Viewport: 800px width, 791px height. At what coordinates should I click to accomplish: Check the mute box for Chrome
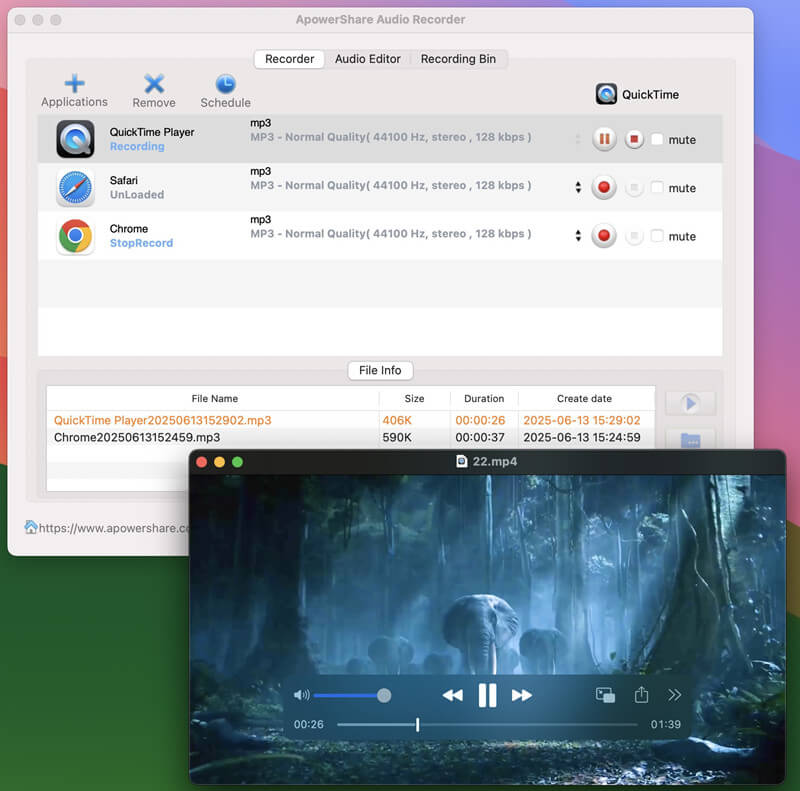(657, 236)
